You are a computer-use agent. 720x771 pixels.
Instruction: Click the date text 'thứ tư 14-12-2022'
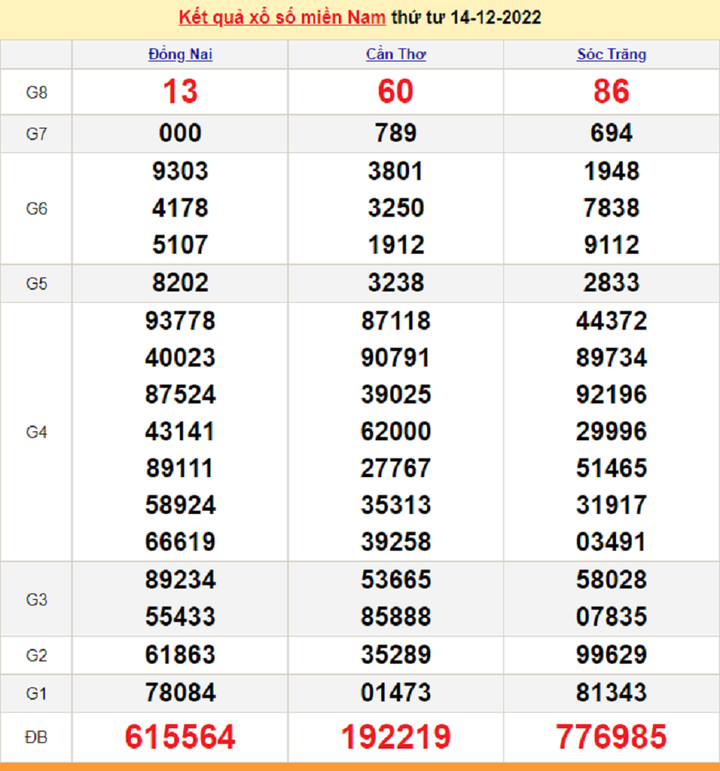coord(466,18)
